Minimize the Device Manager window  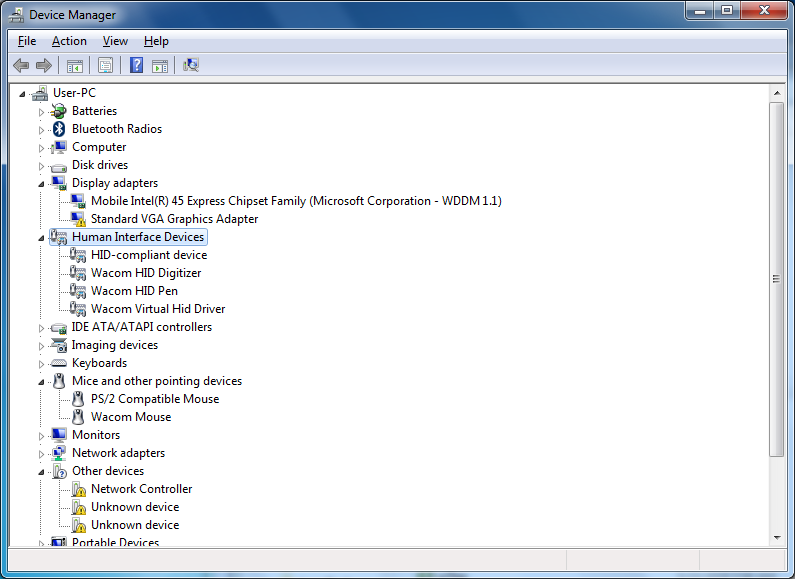pyautogui.click(x=700, y=11)
